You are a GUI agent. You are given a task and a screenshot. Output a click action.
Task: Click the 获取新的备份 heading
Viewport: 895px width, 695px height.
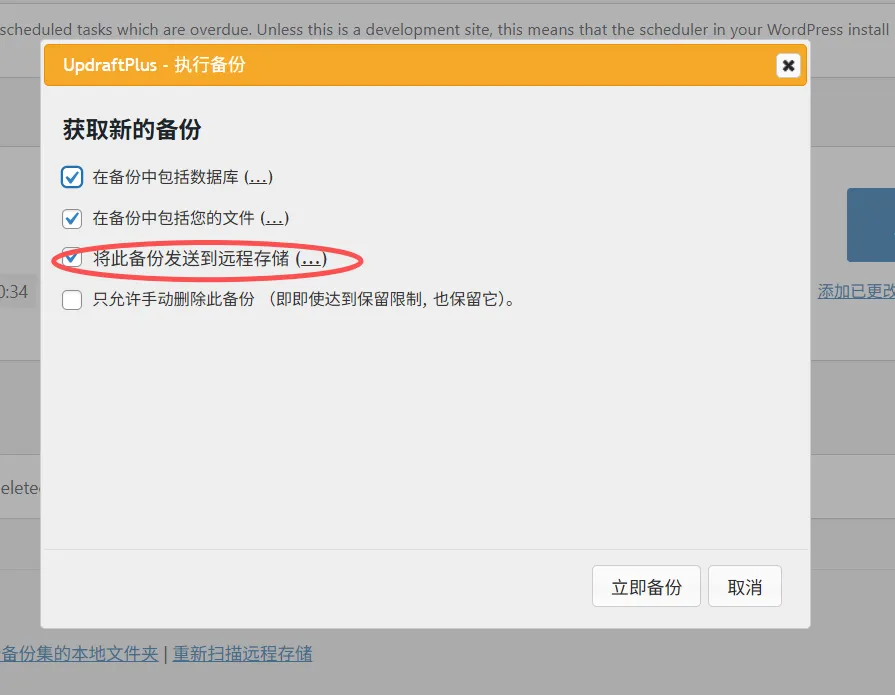tap(132, 130)
